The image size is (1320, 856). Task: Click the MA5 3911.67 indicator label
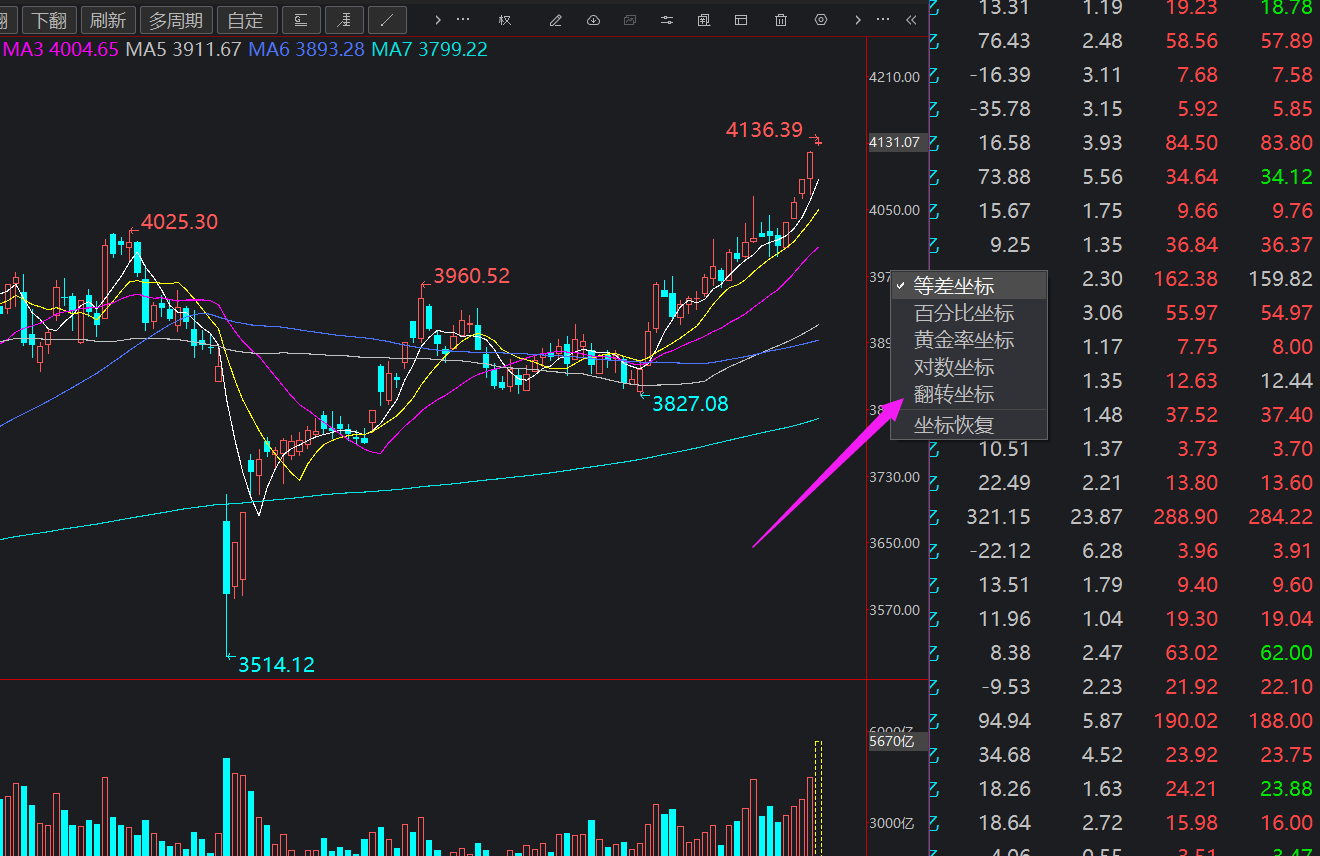[x=184, y=49]
